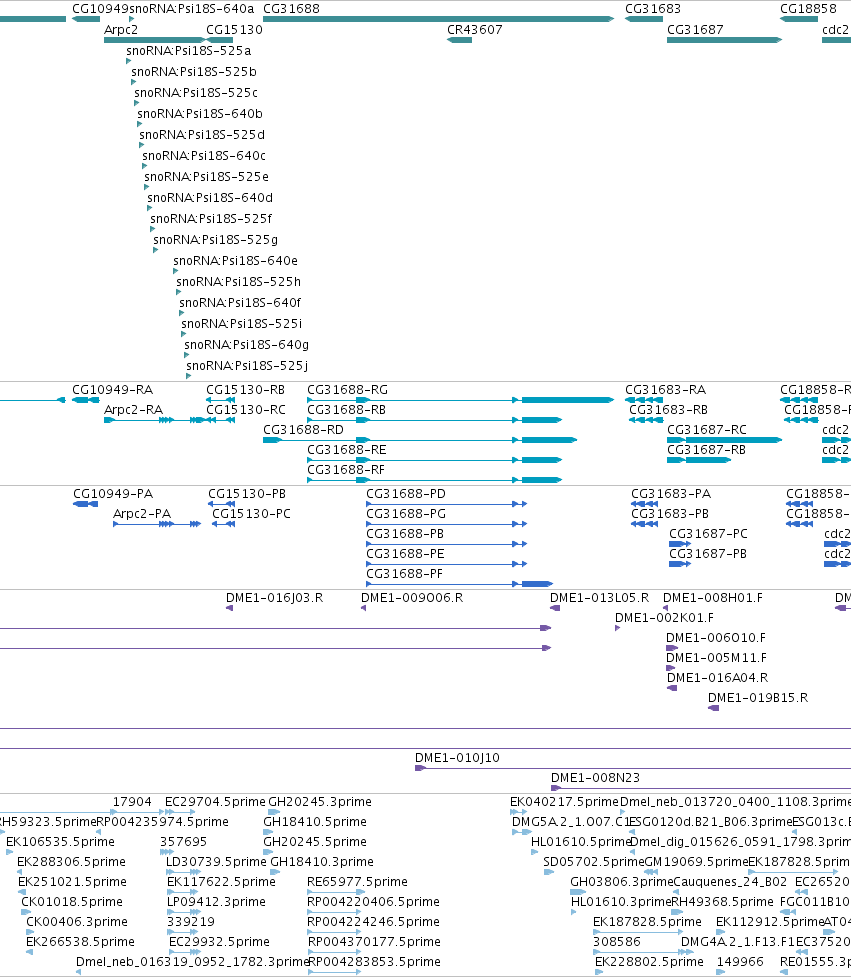
Task: Select the CG31688-PG protein label
Action: [406, 514]
